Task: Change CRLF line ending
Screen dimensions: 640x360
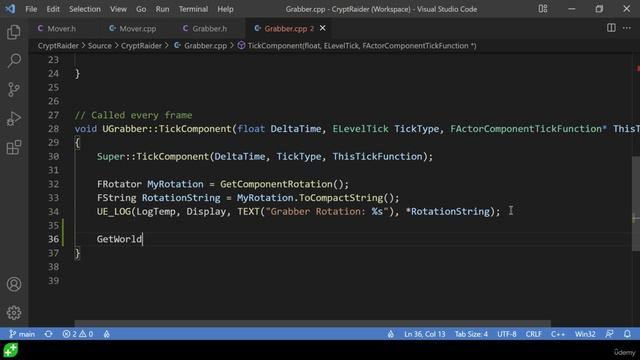Action: pyautogui.click(x=533, y=334)
